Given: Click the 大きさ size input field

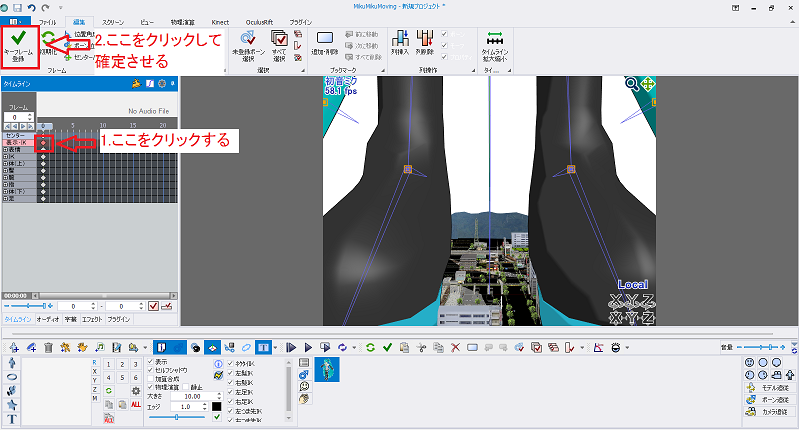Looking at the screenshot, I should click(x=196, y=396).
